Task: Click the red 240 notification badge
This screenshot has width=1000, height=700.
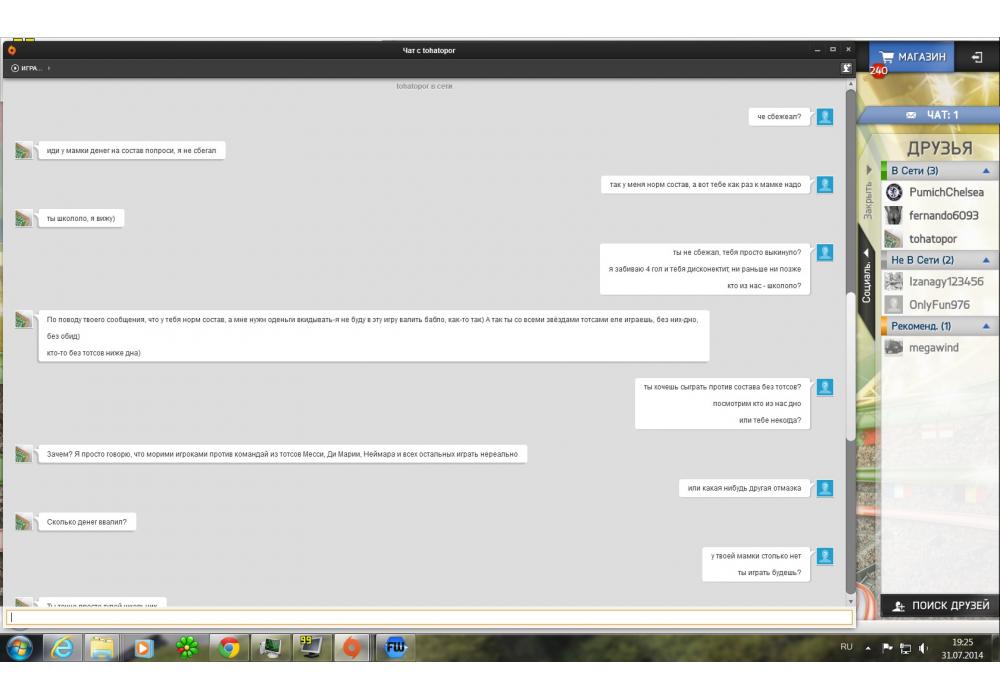Action: coord(878,70)
